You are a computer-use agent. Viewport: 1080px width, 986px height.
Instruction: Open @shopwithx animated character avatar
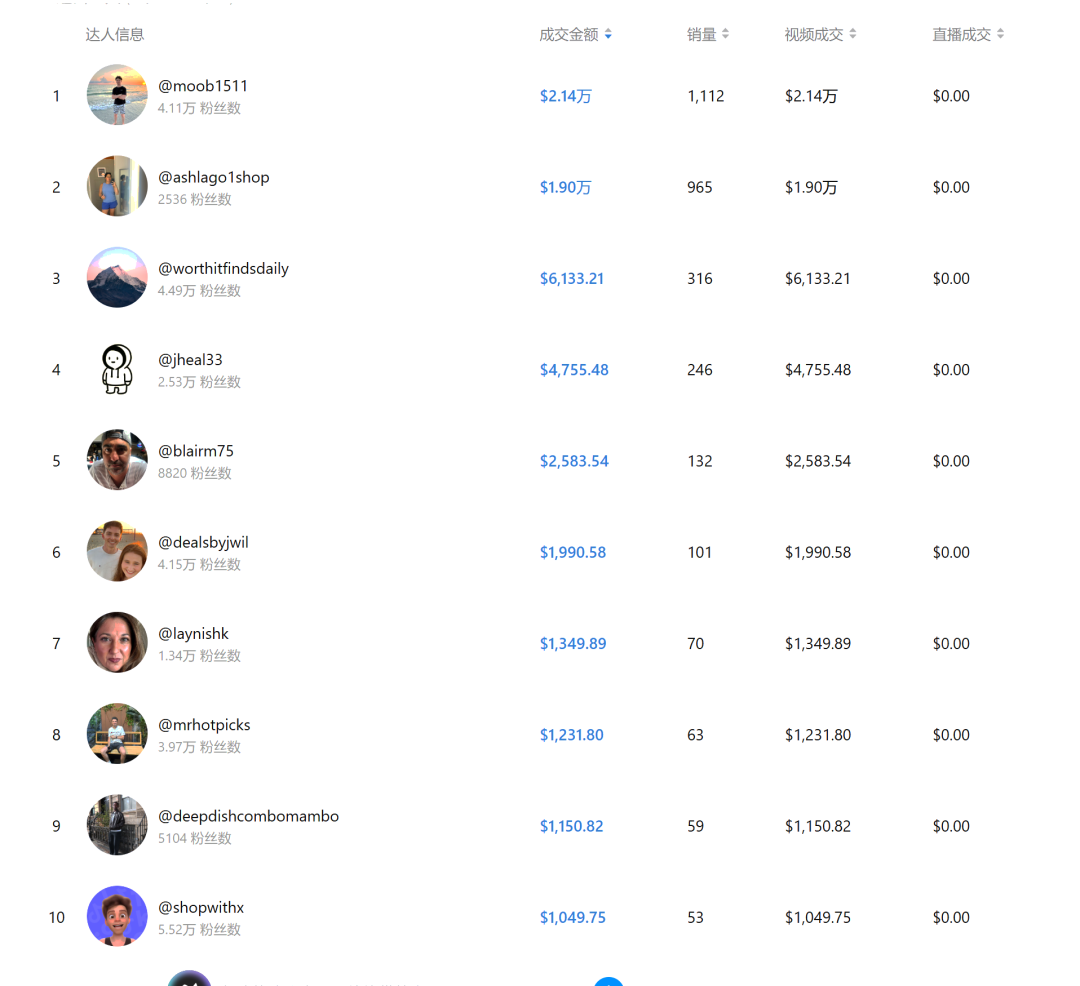pos(117,916)
